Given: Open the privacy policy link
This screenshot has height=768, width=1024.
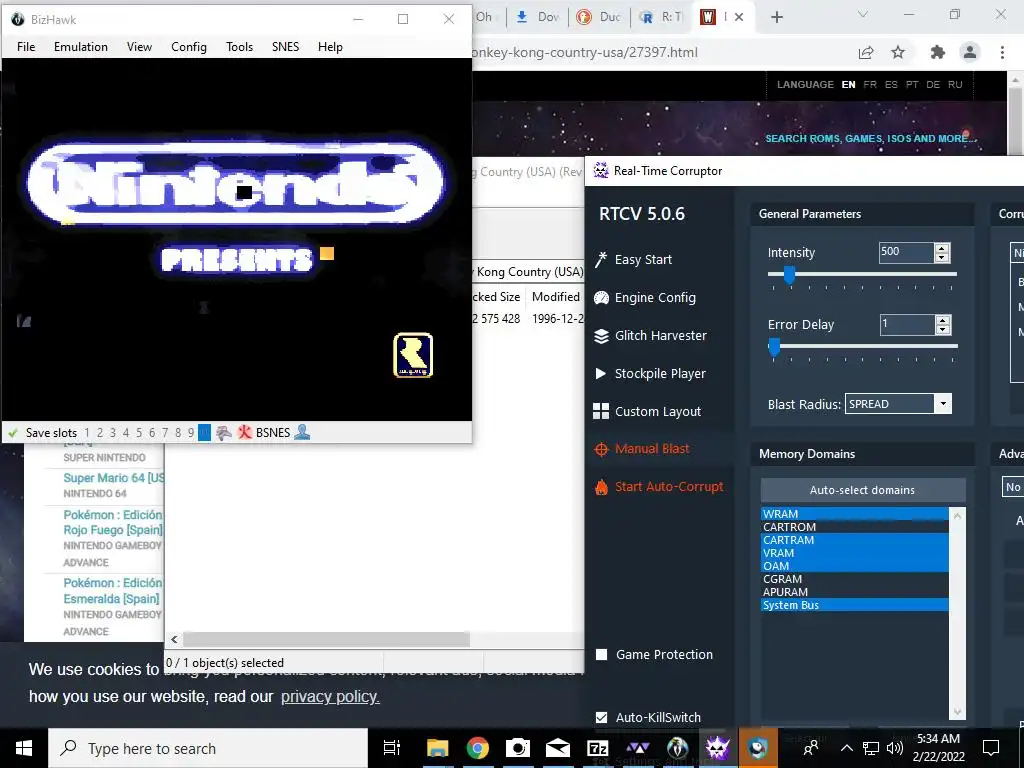Looking at the screenshot, I should (330, 696).
